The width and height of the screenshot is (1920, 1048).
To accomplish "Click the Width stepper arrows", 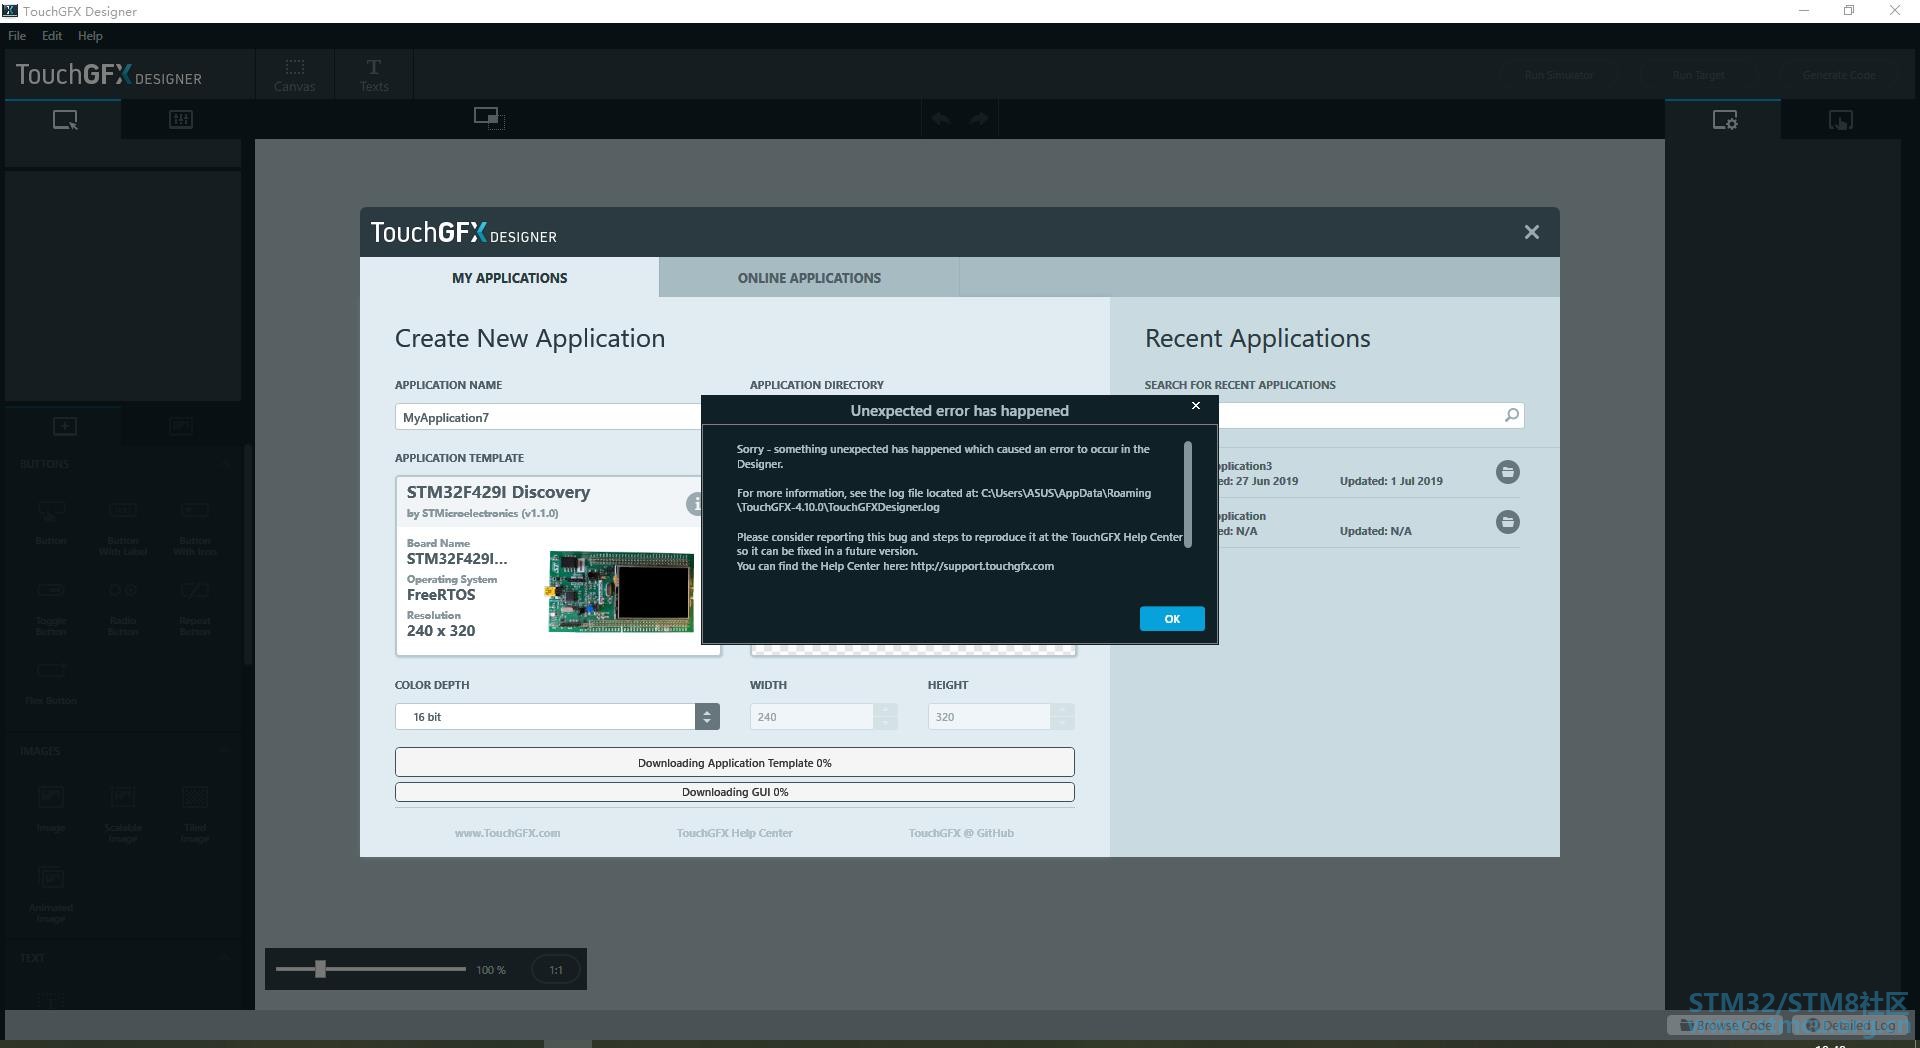I will (885, 717).
